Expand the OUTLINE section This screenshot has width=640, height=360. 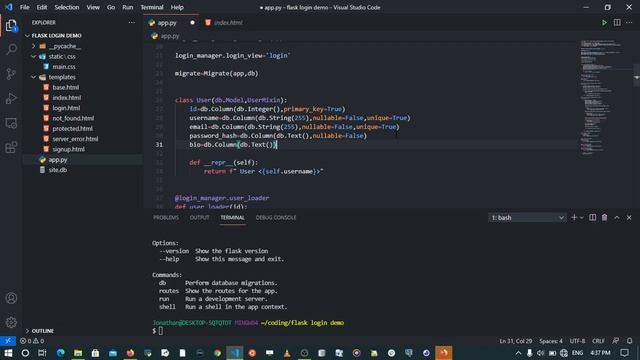click(x=42, y=331)
